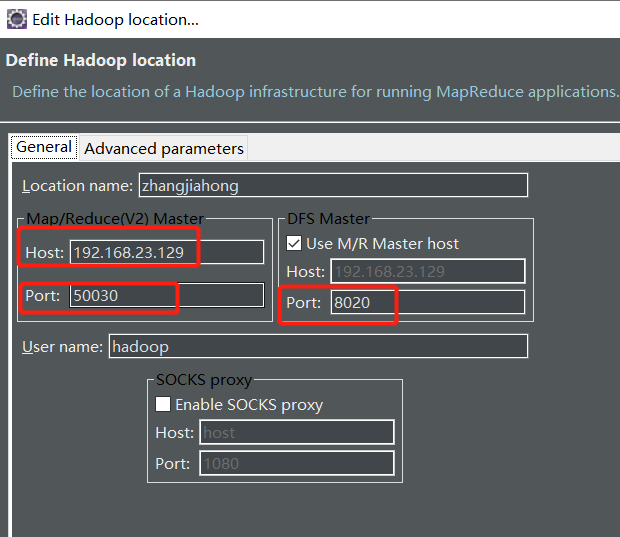Viewport: 620px width, 537px height.
Task: Click the Map/Reduce(V2) Master Port field
Action: pyautogui.click(x=167, y=295)
